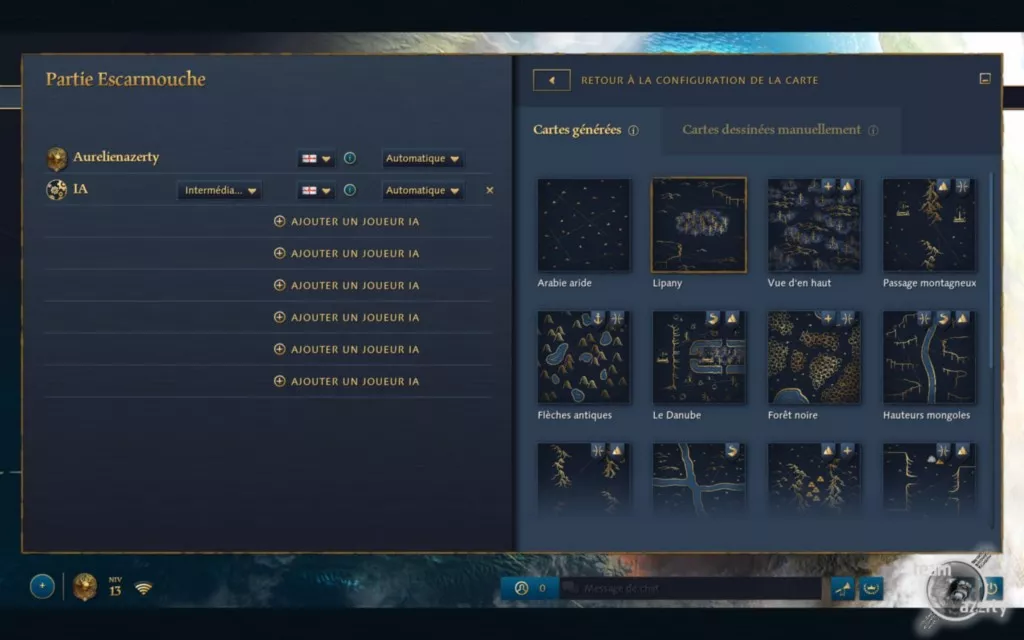The height and width of the screenshot is (640, 1024).
Task: Click the Lipany map label
Action: (667, 283)
